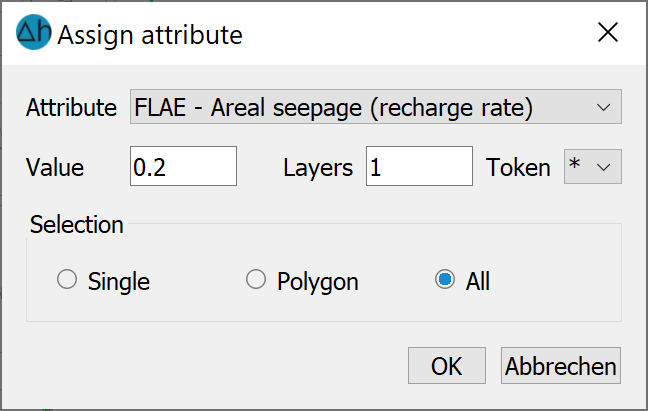Click the Single option label text

(x=119, y=282)
